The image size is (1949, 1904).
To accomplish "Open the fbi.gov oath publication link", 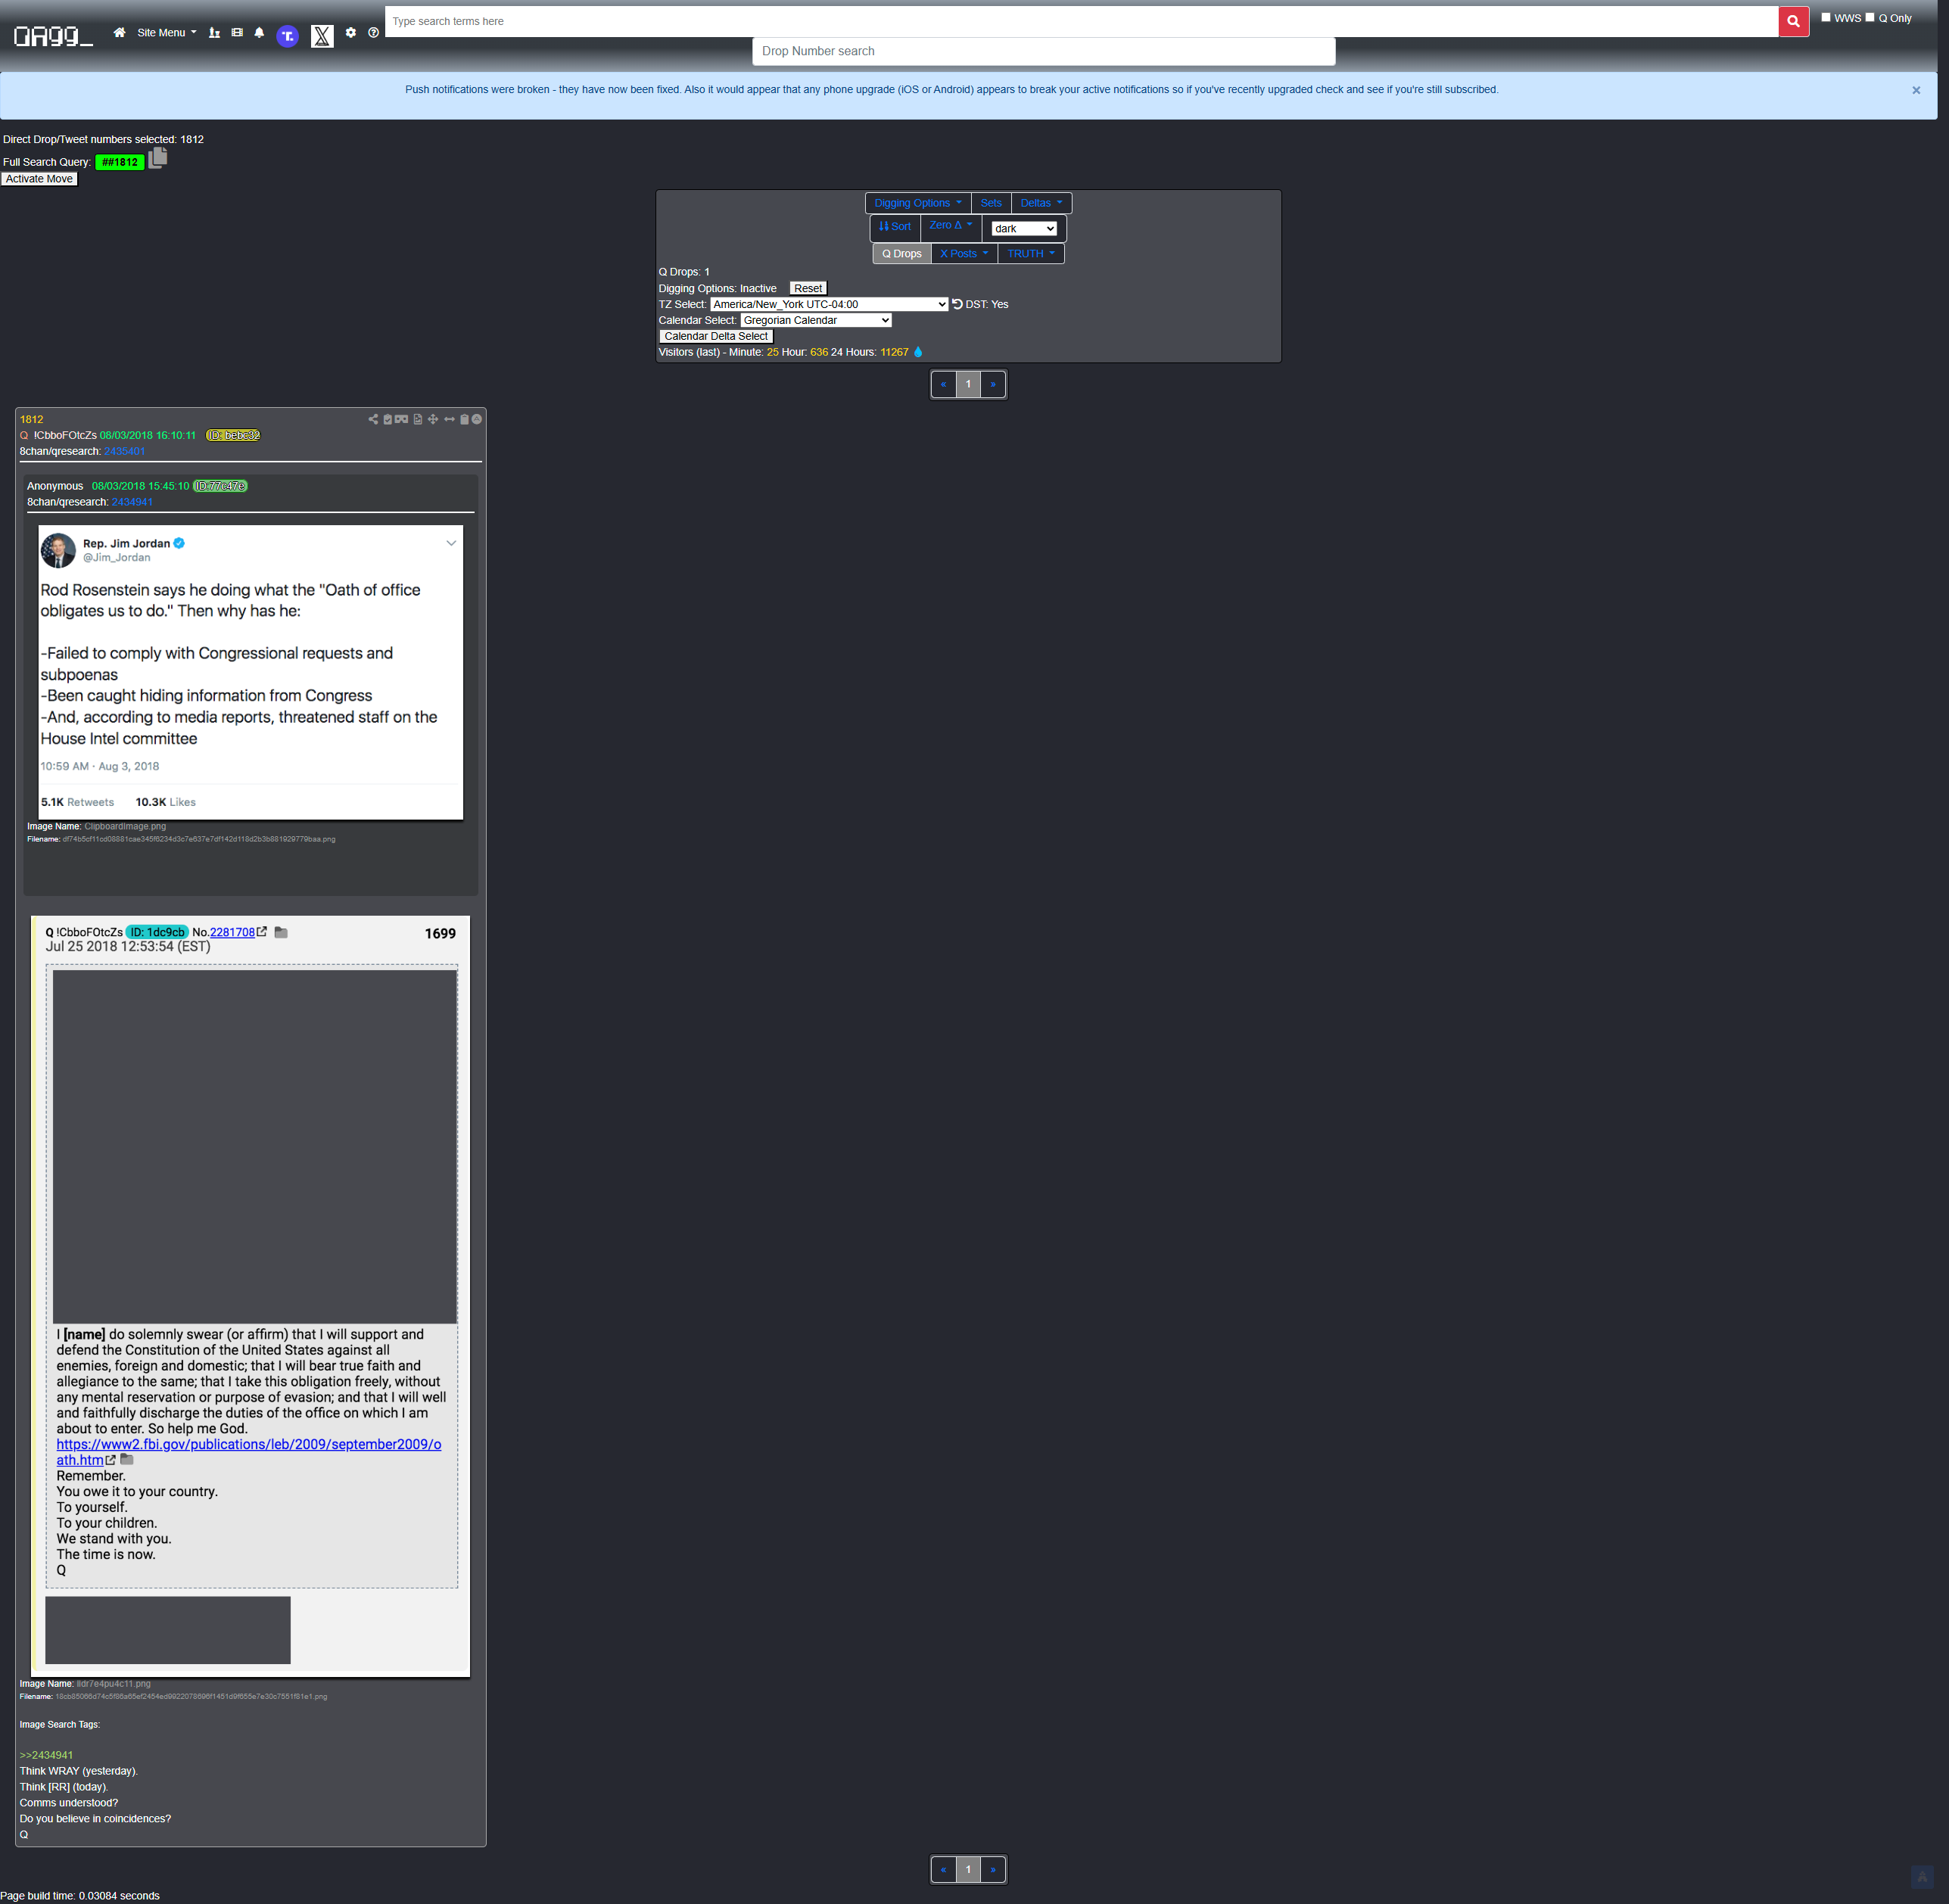I will [x=248, y=1452].
